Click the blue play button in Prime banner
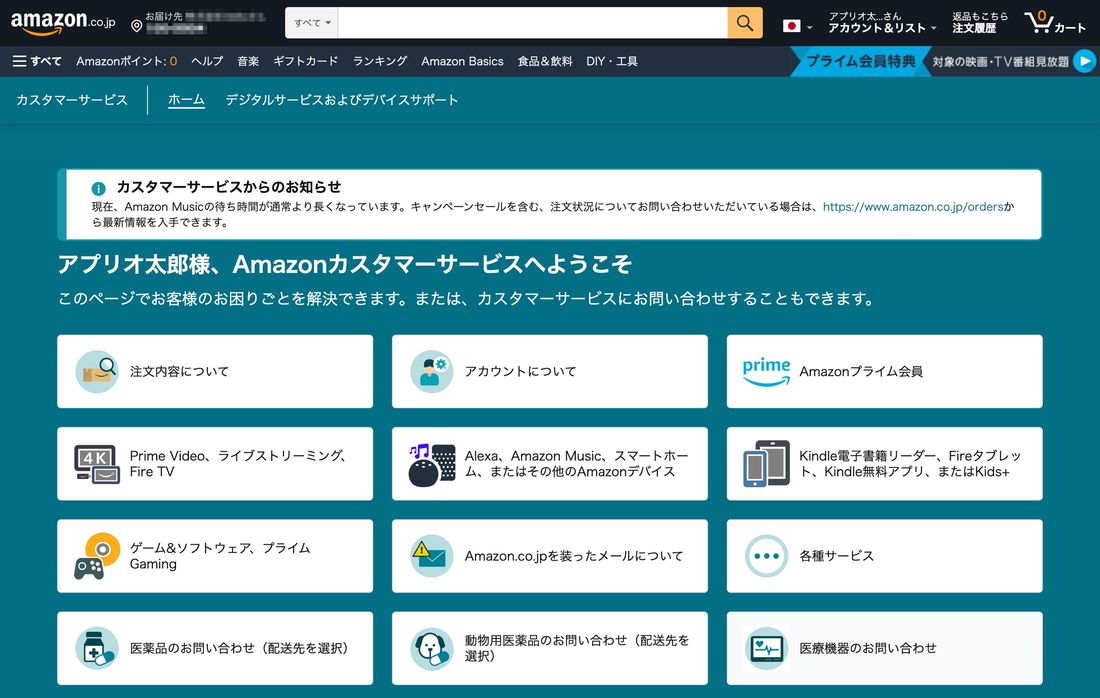 (1085, 61)
